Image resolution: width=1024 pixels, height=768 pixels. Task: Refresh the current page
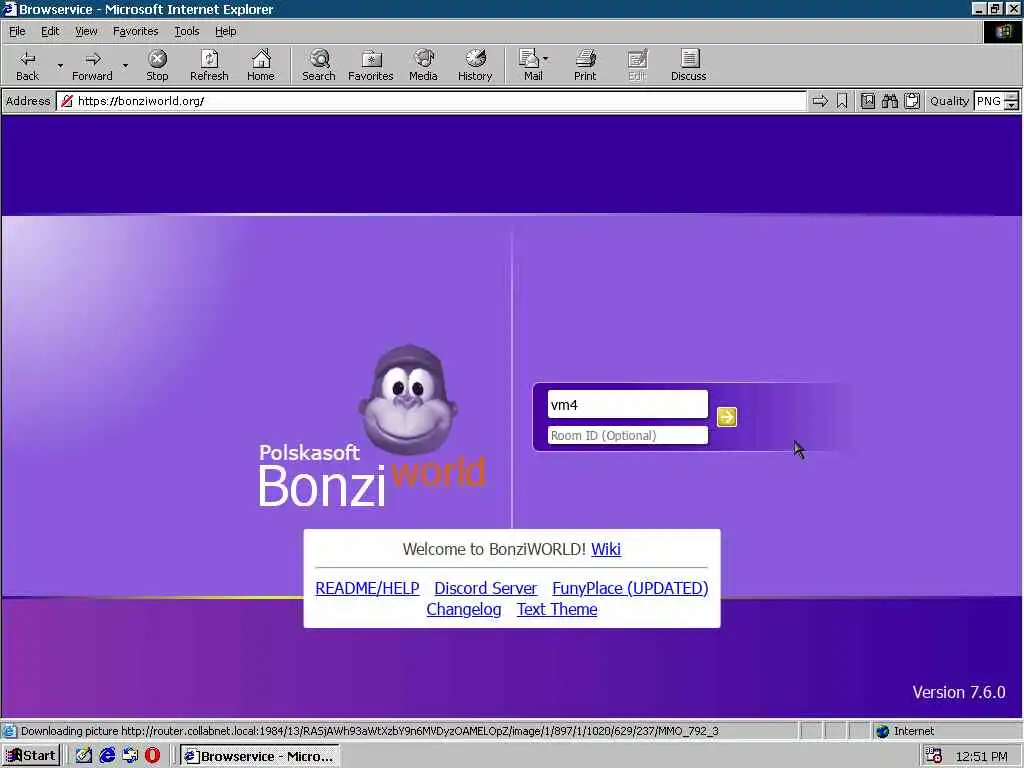pos(209,65)
